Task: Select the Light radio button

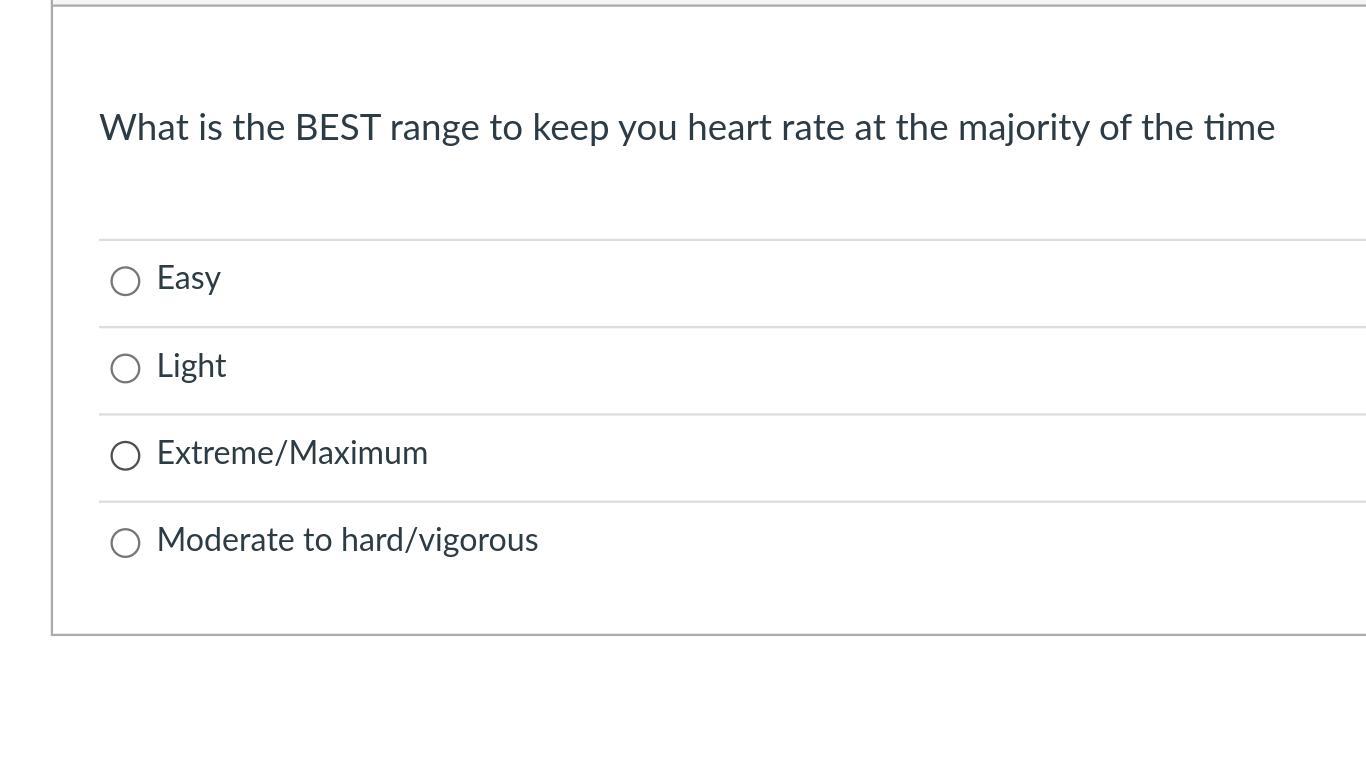Action: (125, 368)
